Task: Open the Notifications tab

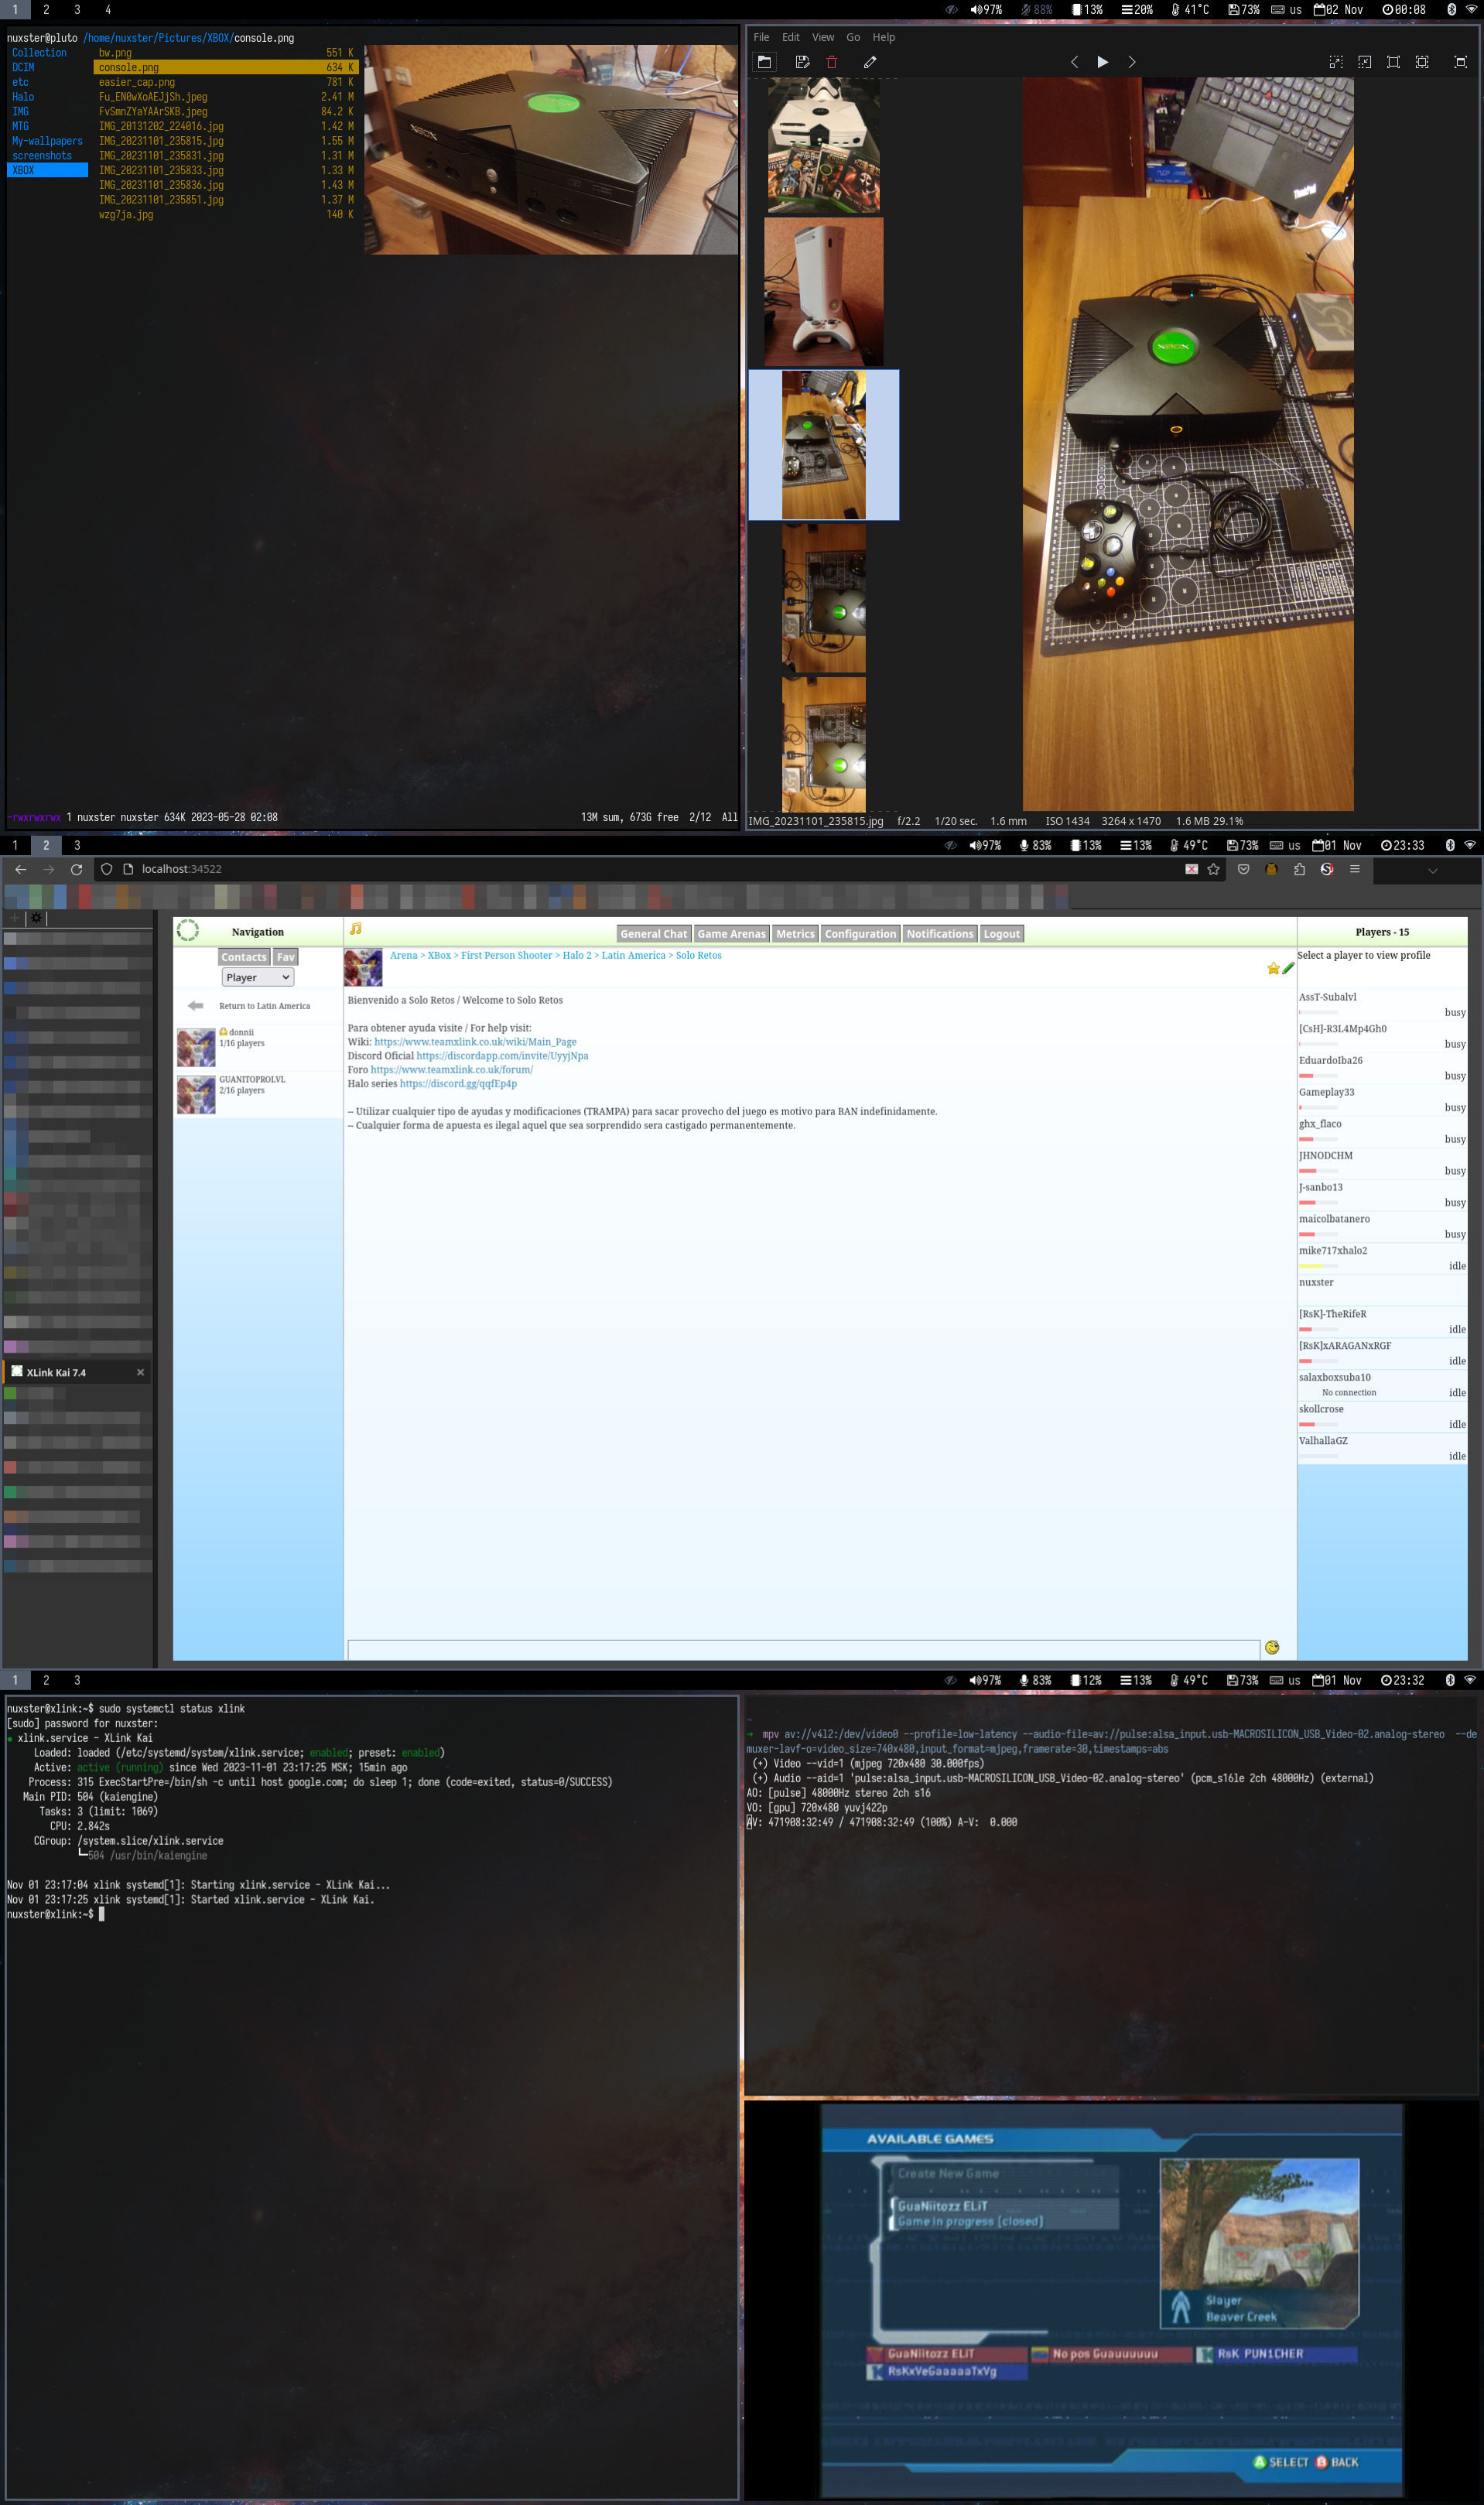Action: [940, 934]
